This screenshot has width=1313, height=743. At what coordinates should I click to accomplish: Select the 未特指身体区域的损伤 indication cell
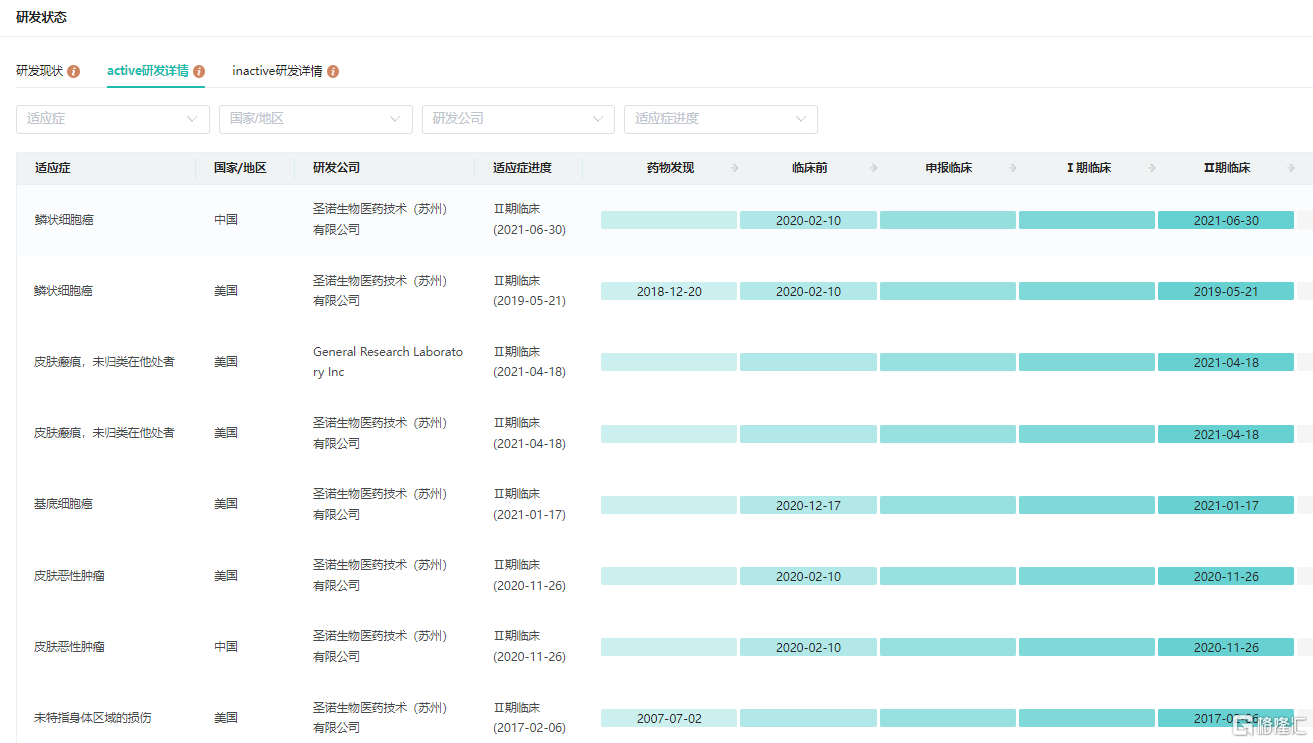tap(93, 718)
